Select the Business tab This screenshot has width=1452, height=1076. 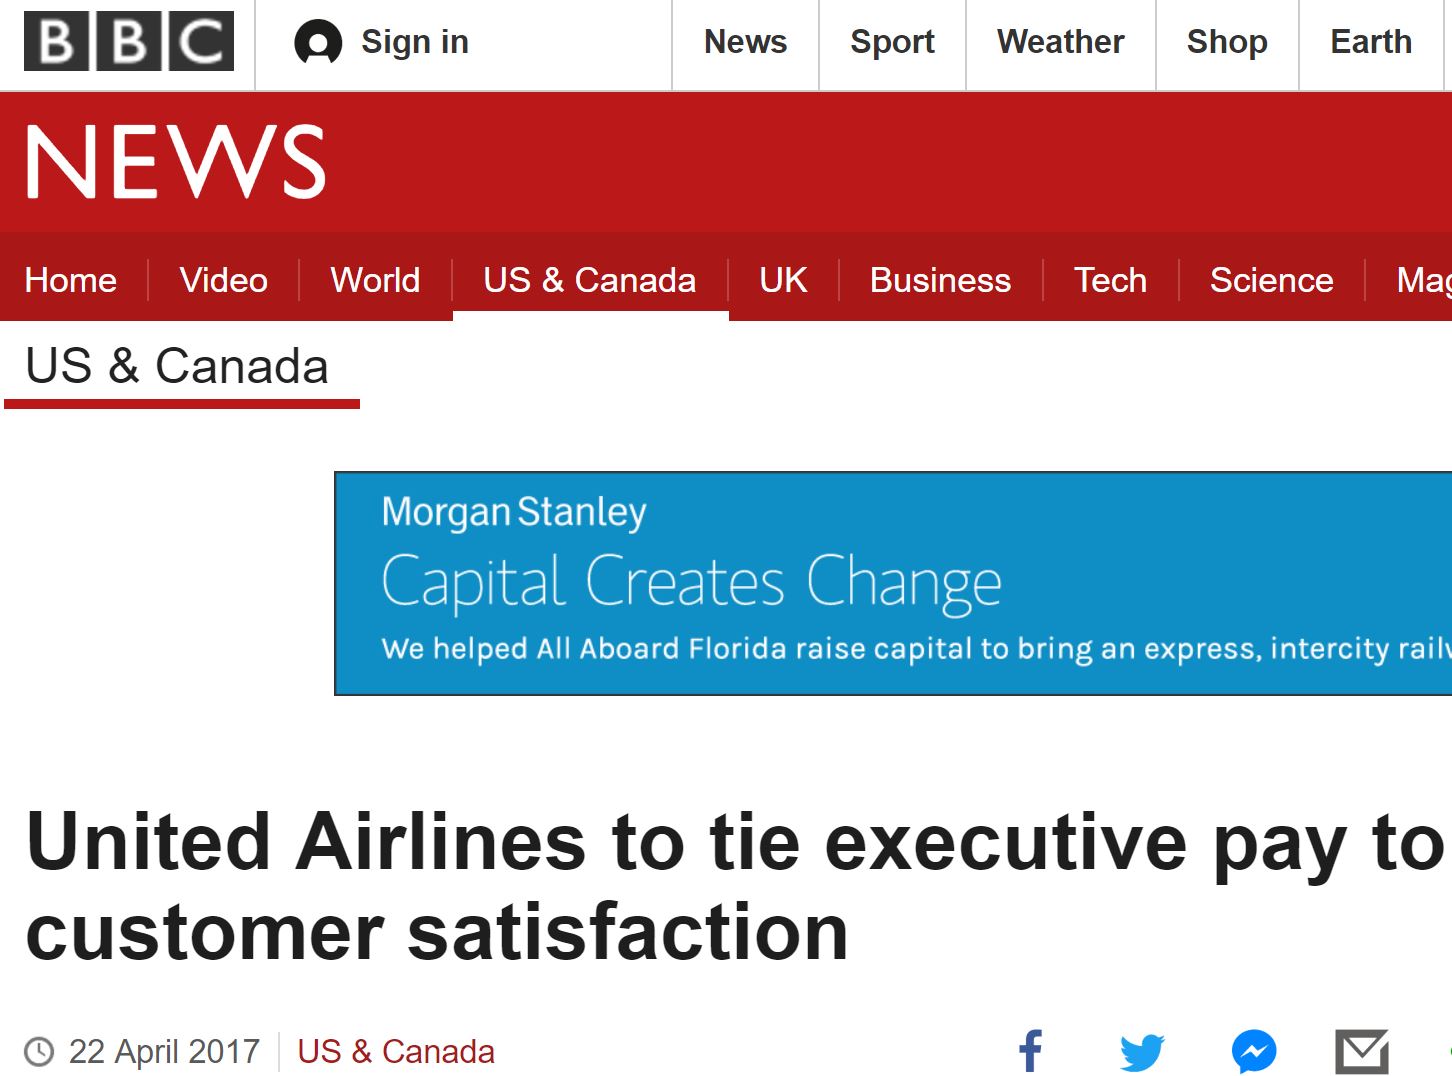(940, 280)
